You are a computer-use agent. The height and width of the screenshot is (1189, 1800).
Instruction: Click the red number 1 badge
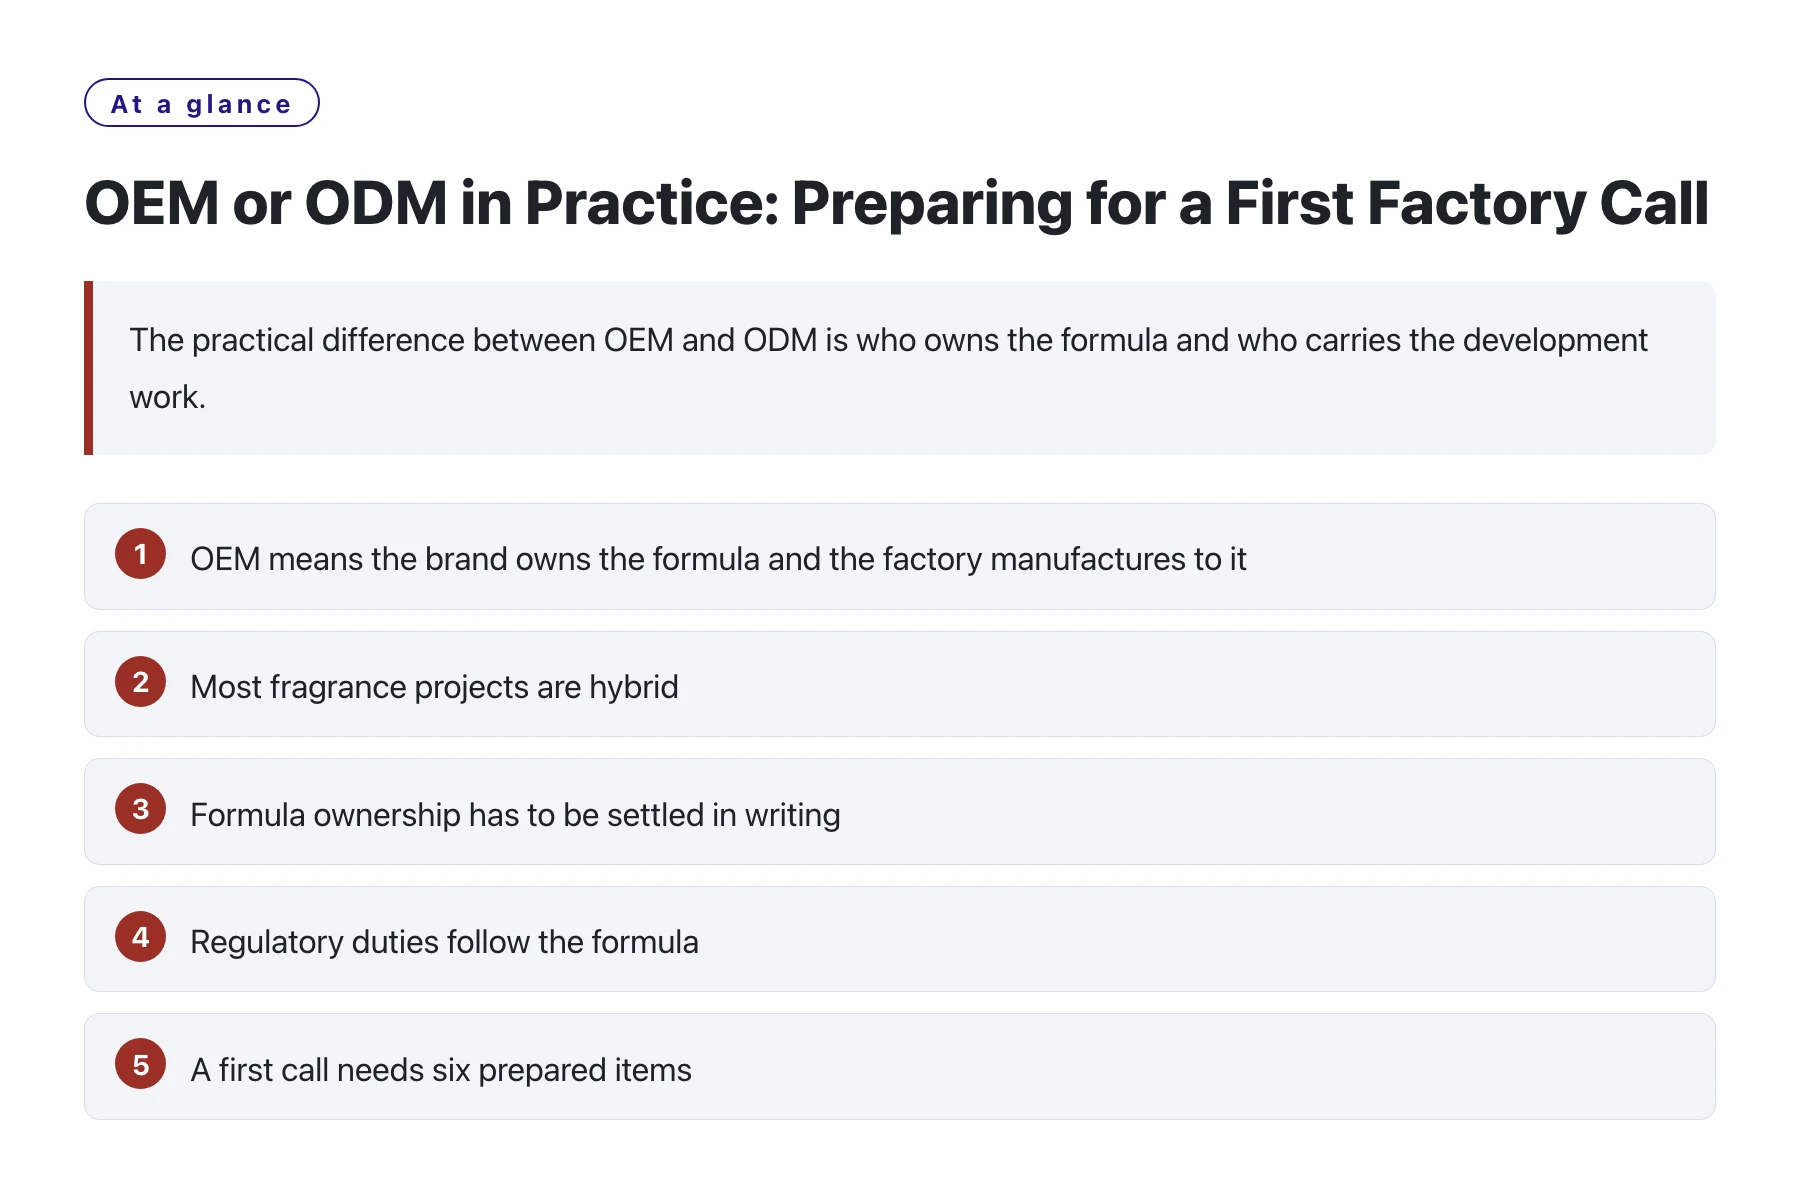coord(140,554)
